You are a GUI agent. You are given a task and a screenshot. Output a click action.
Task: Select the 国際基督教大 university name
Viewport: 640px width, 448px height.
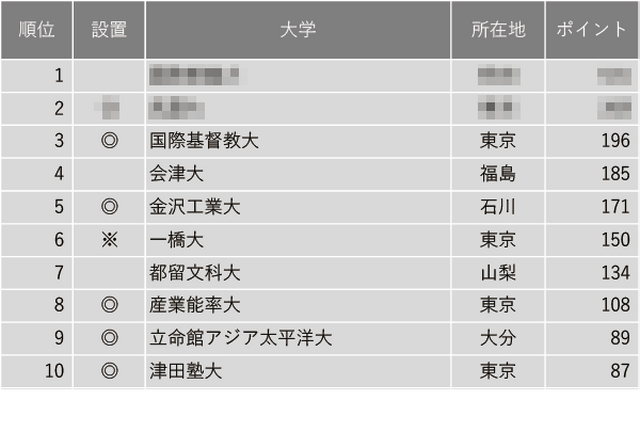(203, 141)
